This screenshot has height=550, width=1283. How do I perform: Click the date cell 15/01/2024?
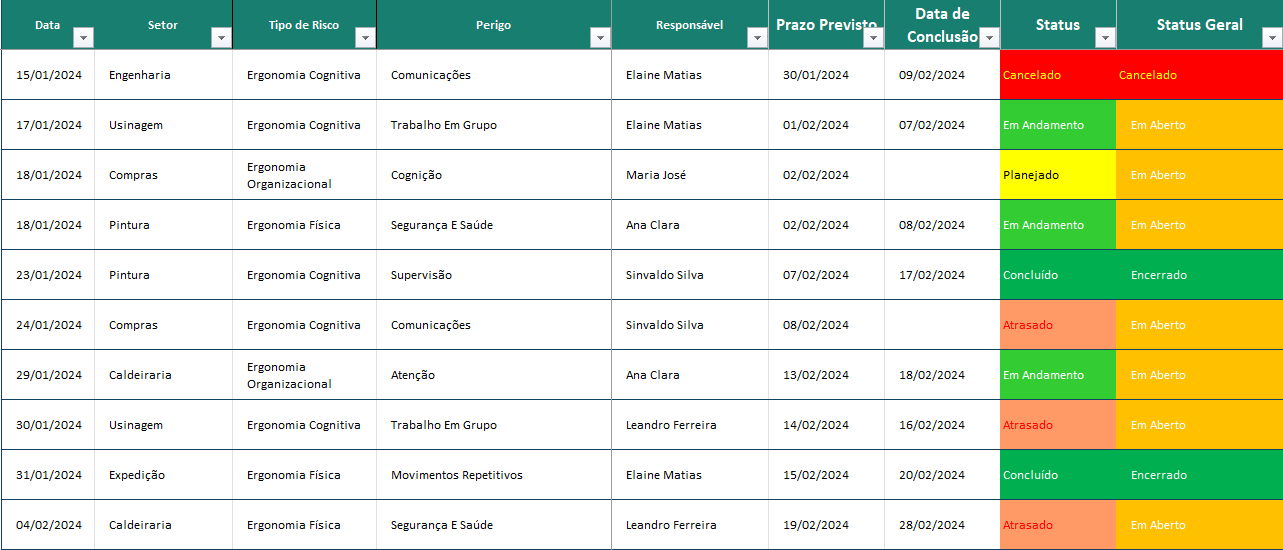coord(48,75)
